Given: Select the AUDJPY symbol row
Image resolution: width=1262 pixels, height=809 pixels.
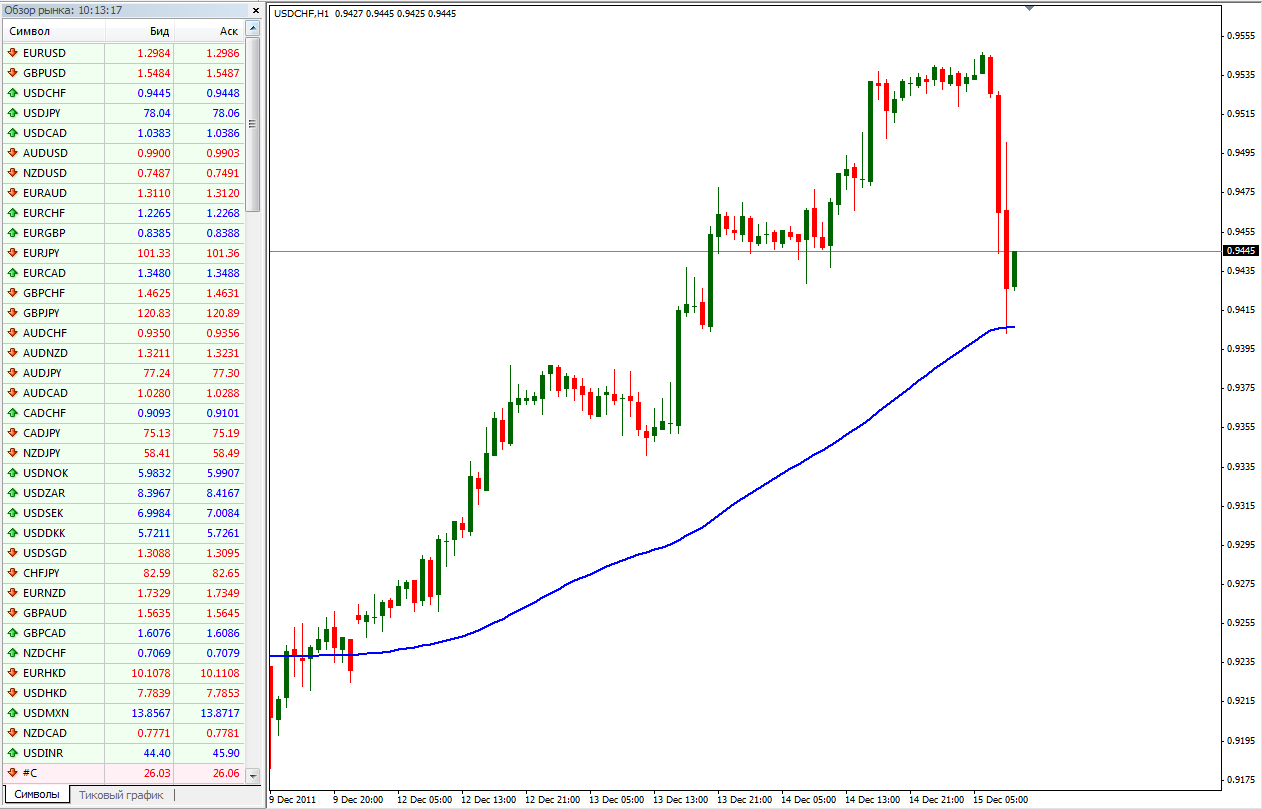Looking at the screenshot, I should coord(123,373).
